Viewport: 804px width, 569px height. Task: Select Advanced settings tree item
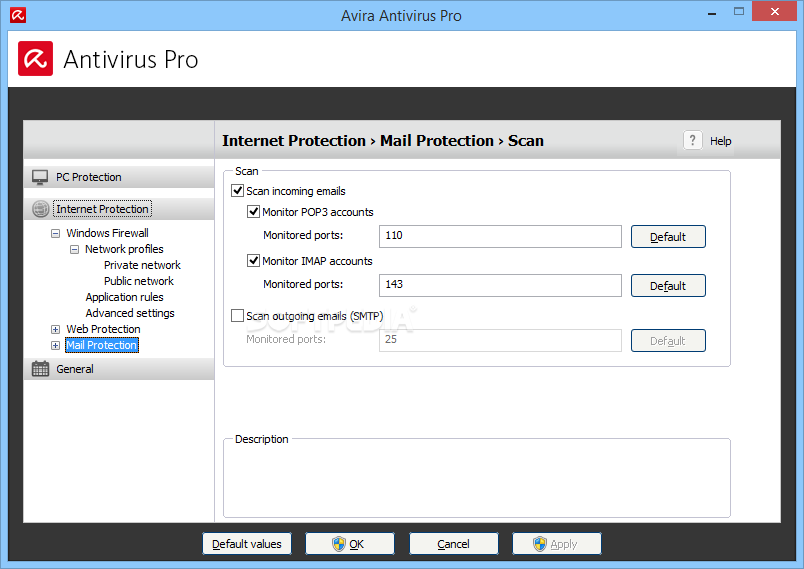[x=130, y=313]
